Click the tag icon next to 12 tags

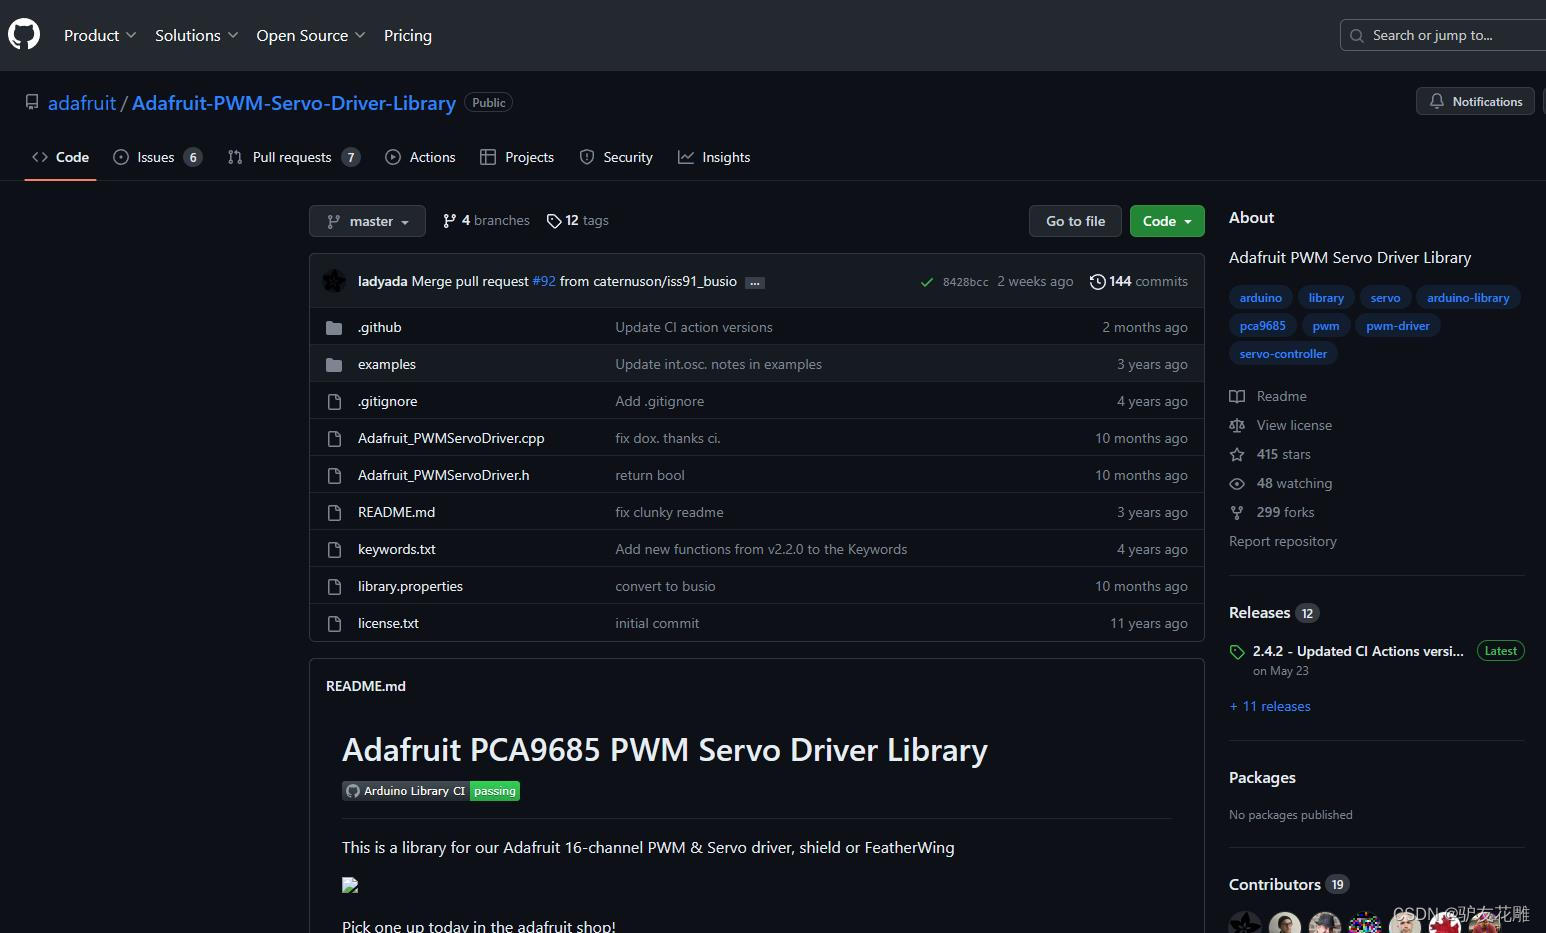[x=554, y=221]
